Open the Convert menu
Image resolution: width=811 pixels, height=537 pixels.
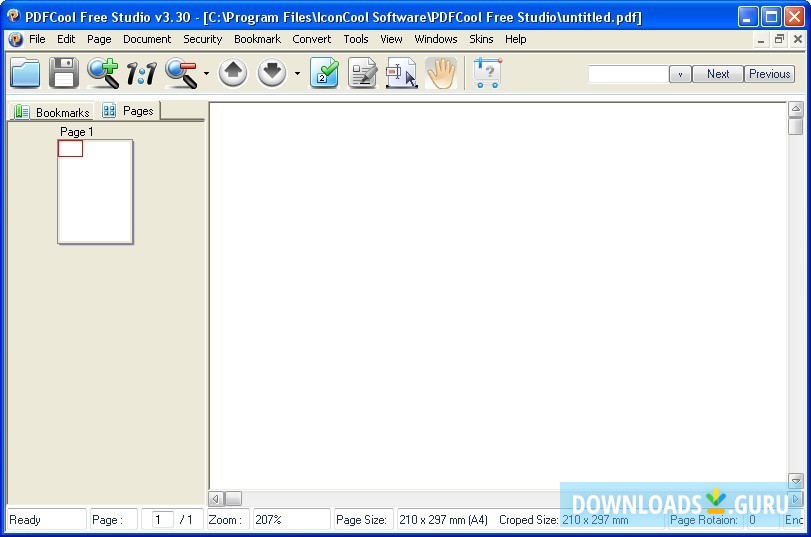point(311,39)
